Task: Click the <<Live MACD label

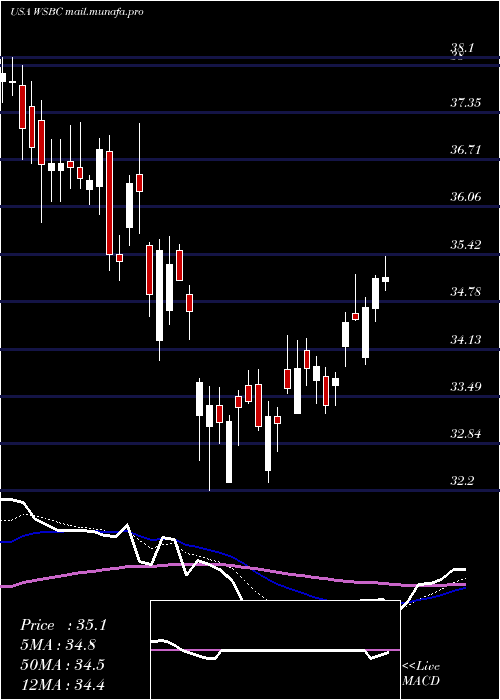Action: (421, 674)
